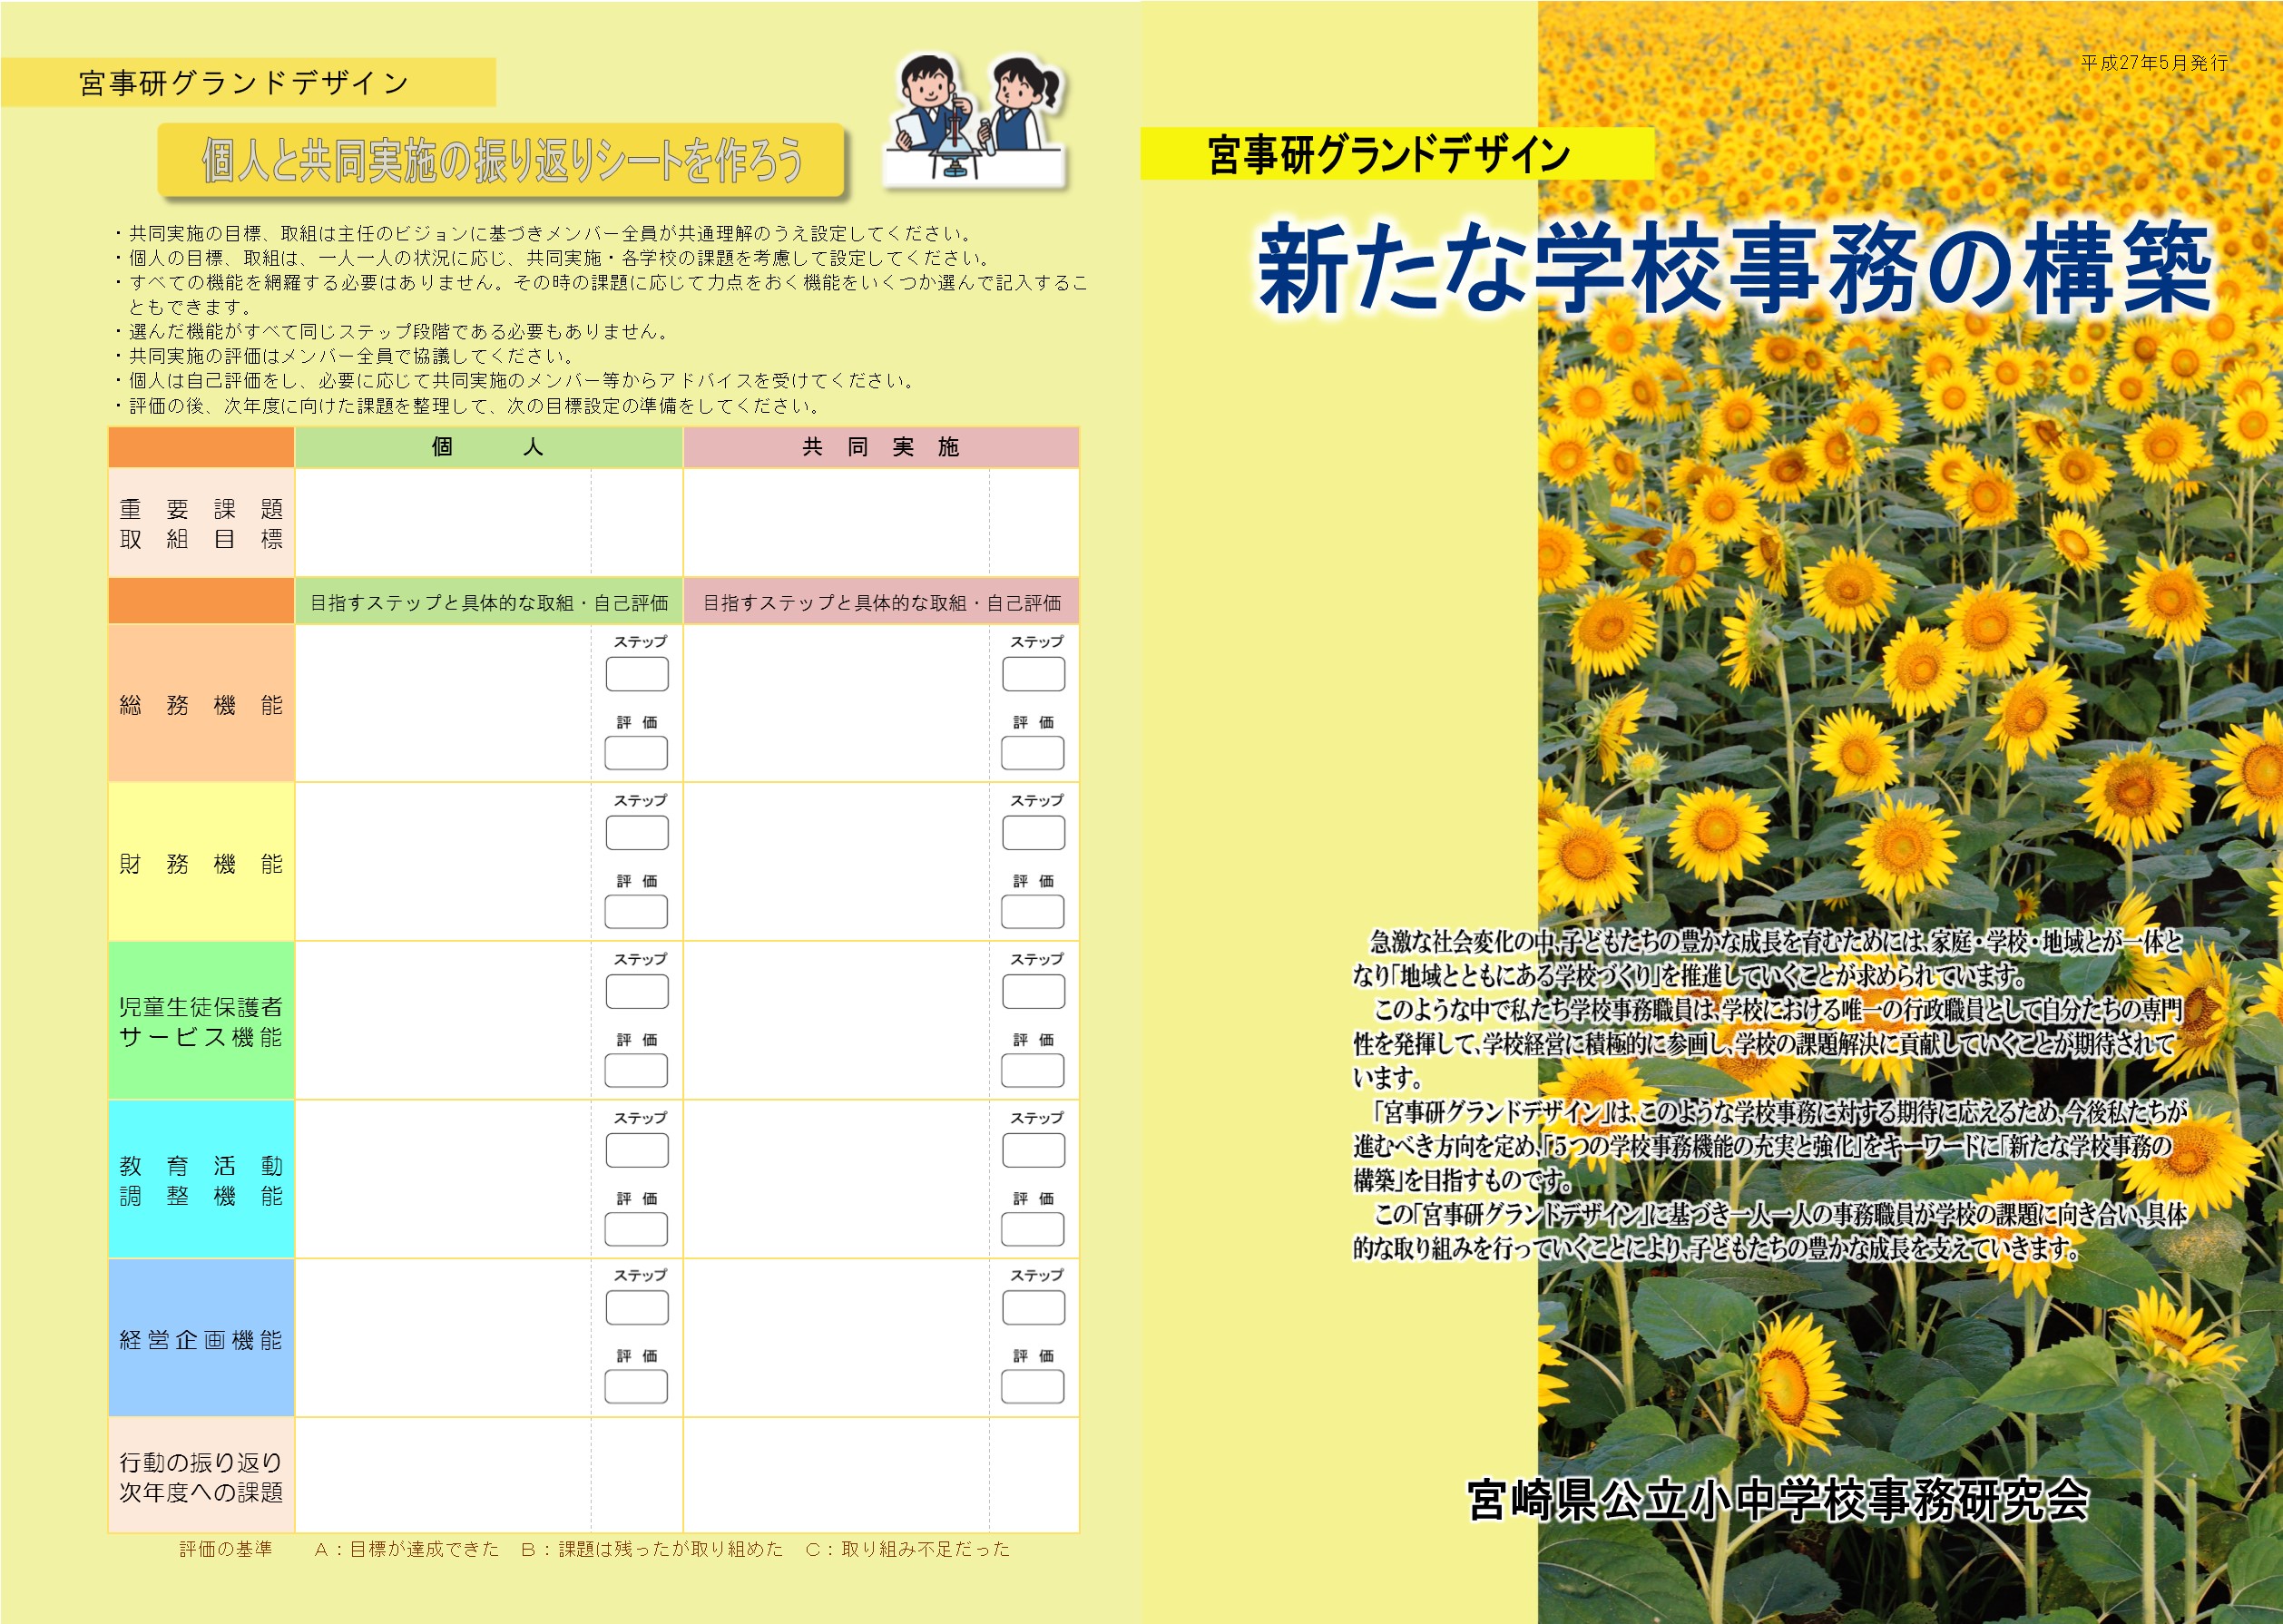Click the 重要課題取組目標 row label

201,523
